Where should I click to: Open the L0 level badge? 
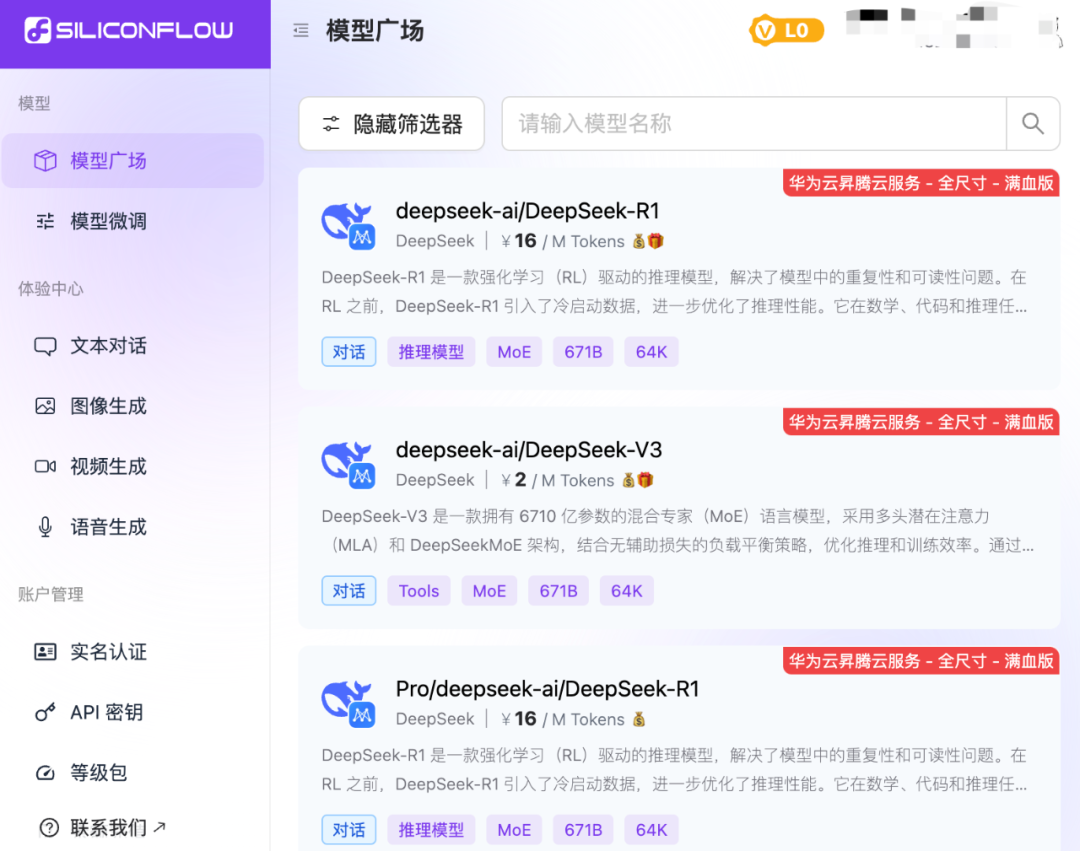(786, 30)
